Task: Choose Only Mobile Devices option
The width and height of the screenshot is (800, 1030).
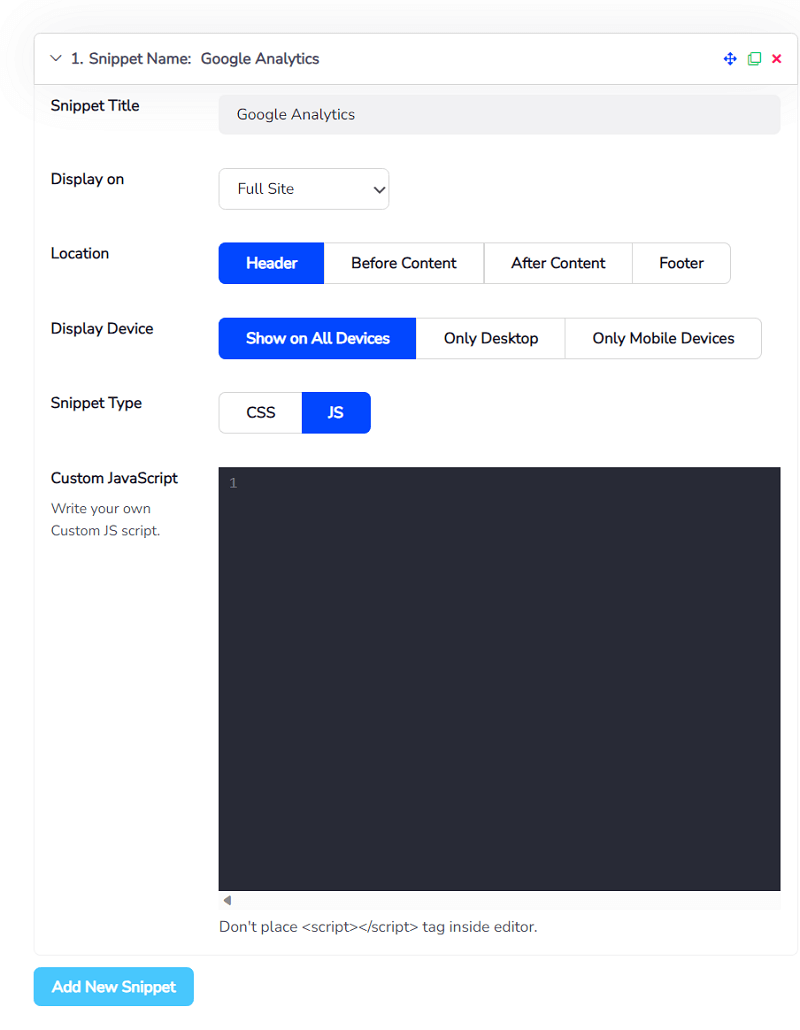Action: (663, 338)
